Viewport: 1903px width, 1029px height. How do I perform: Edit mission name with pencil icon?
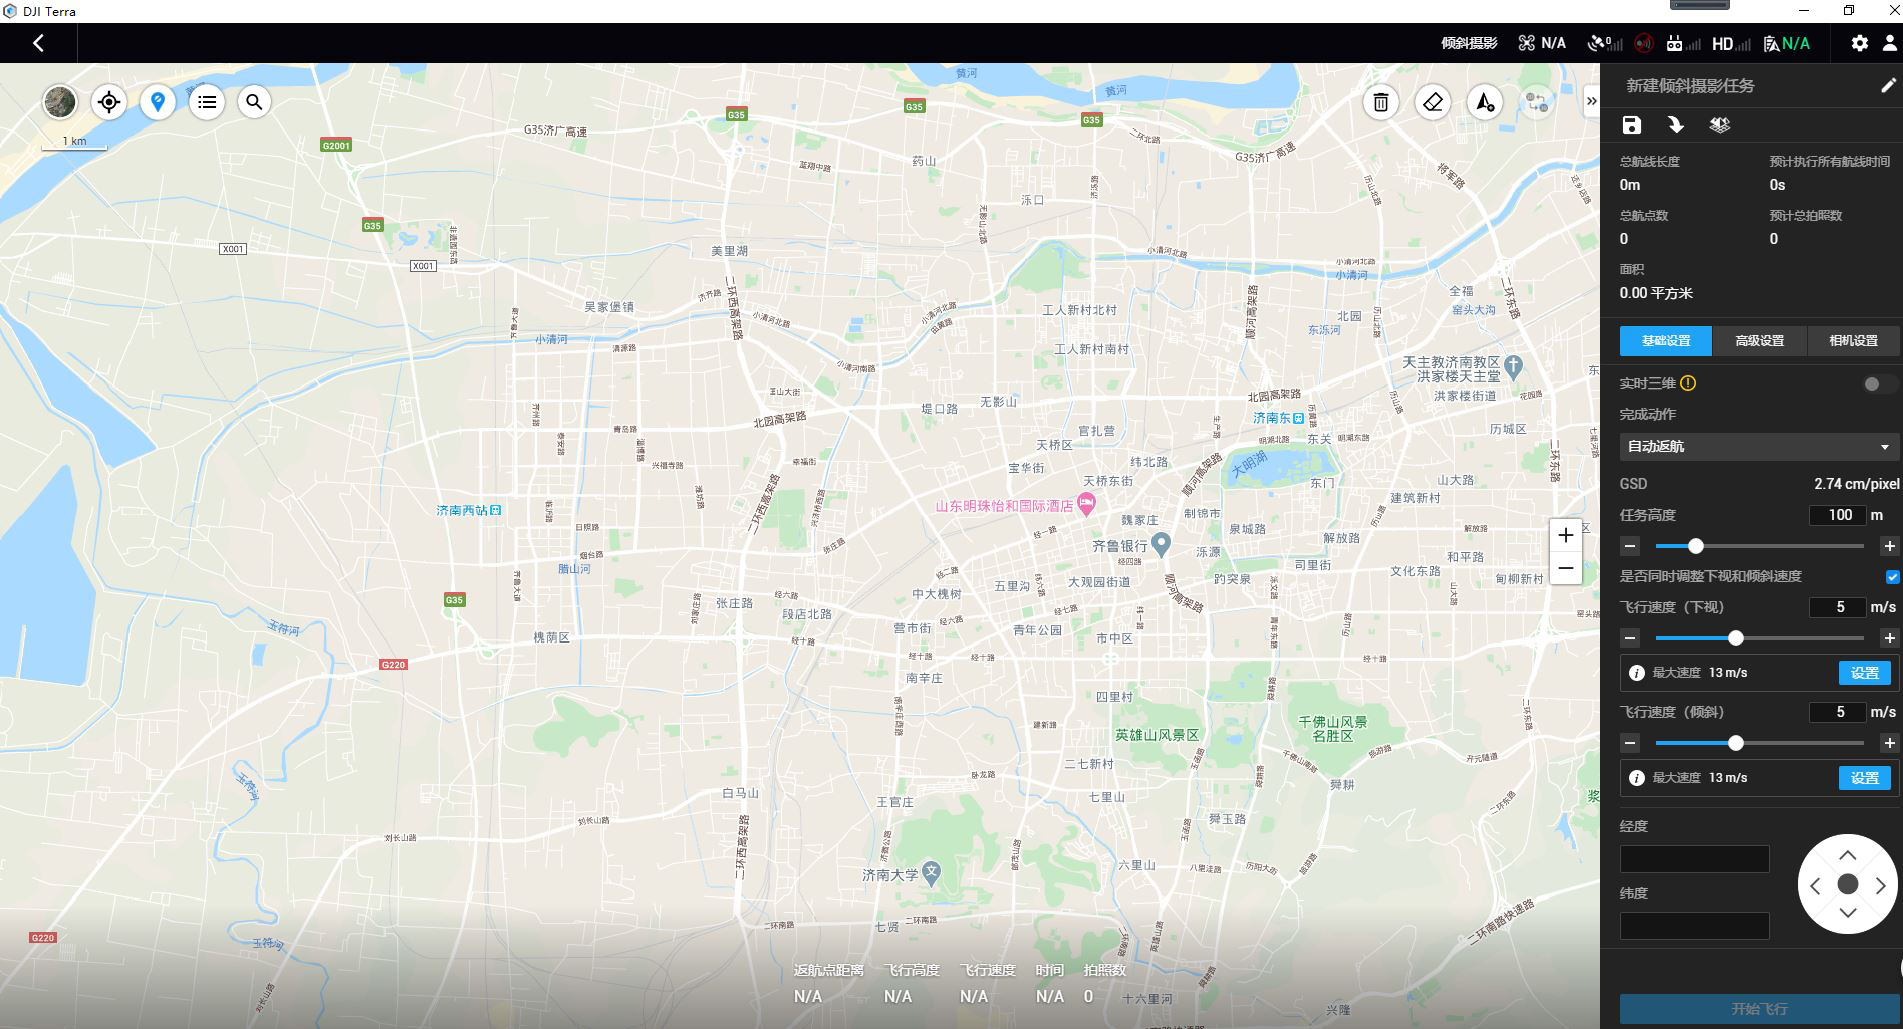point(1888,86)
